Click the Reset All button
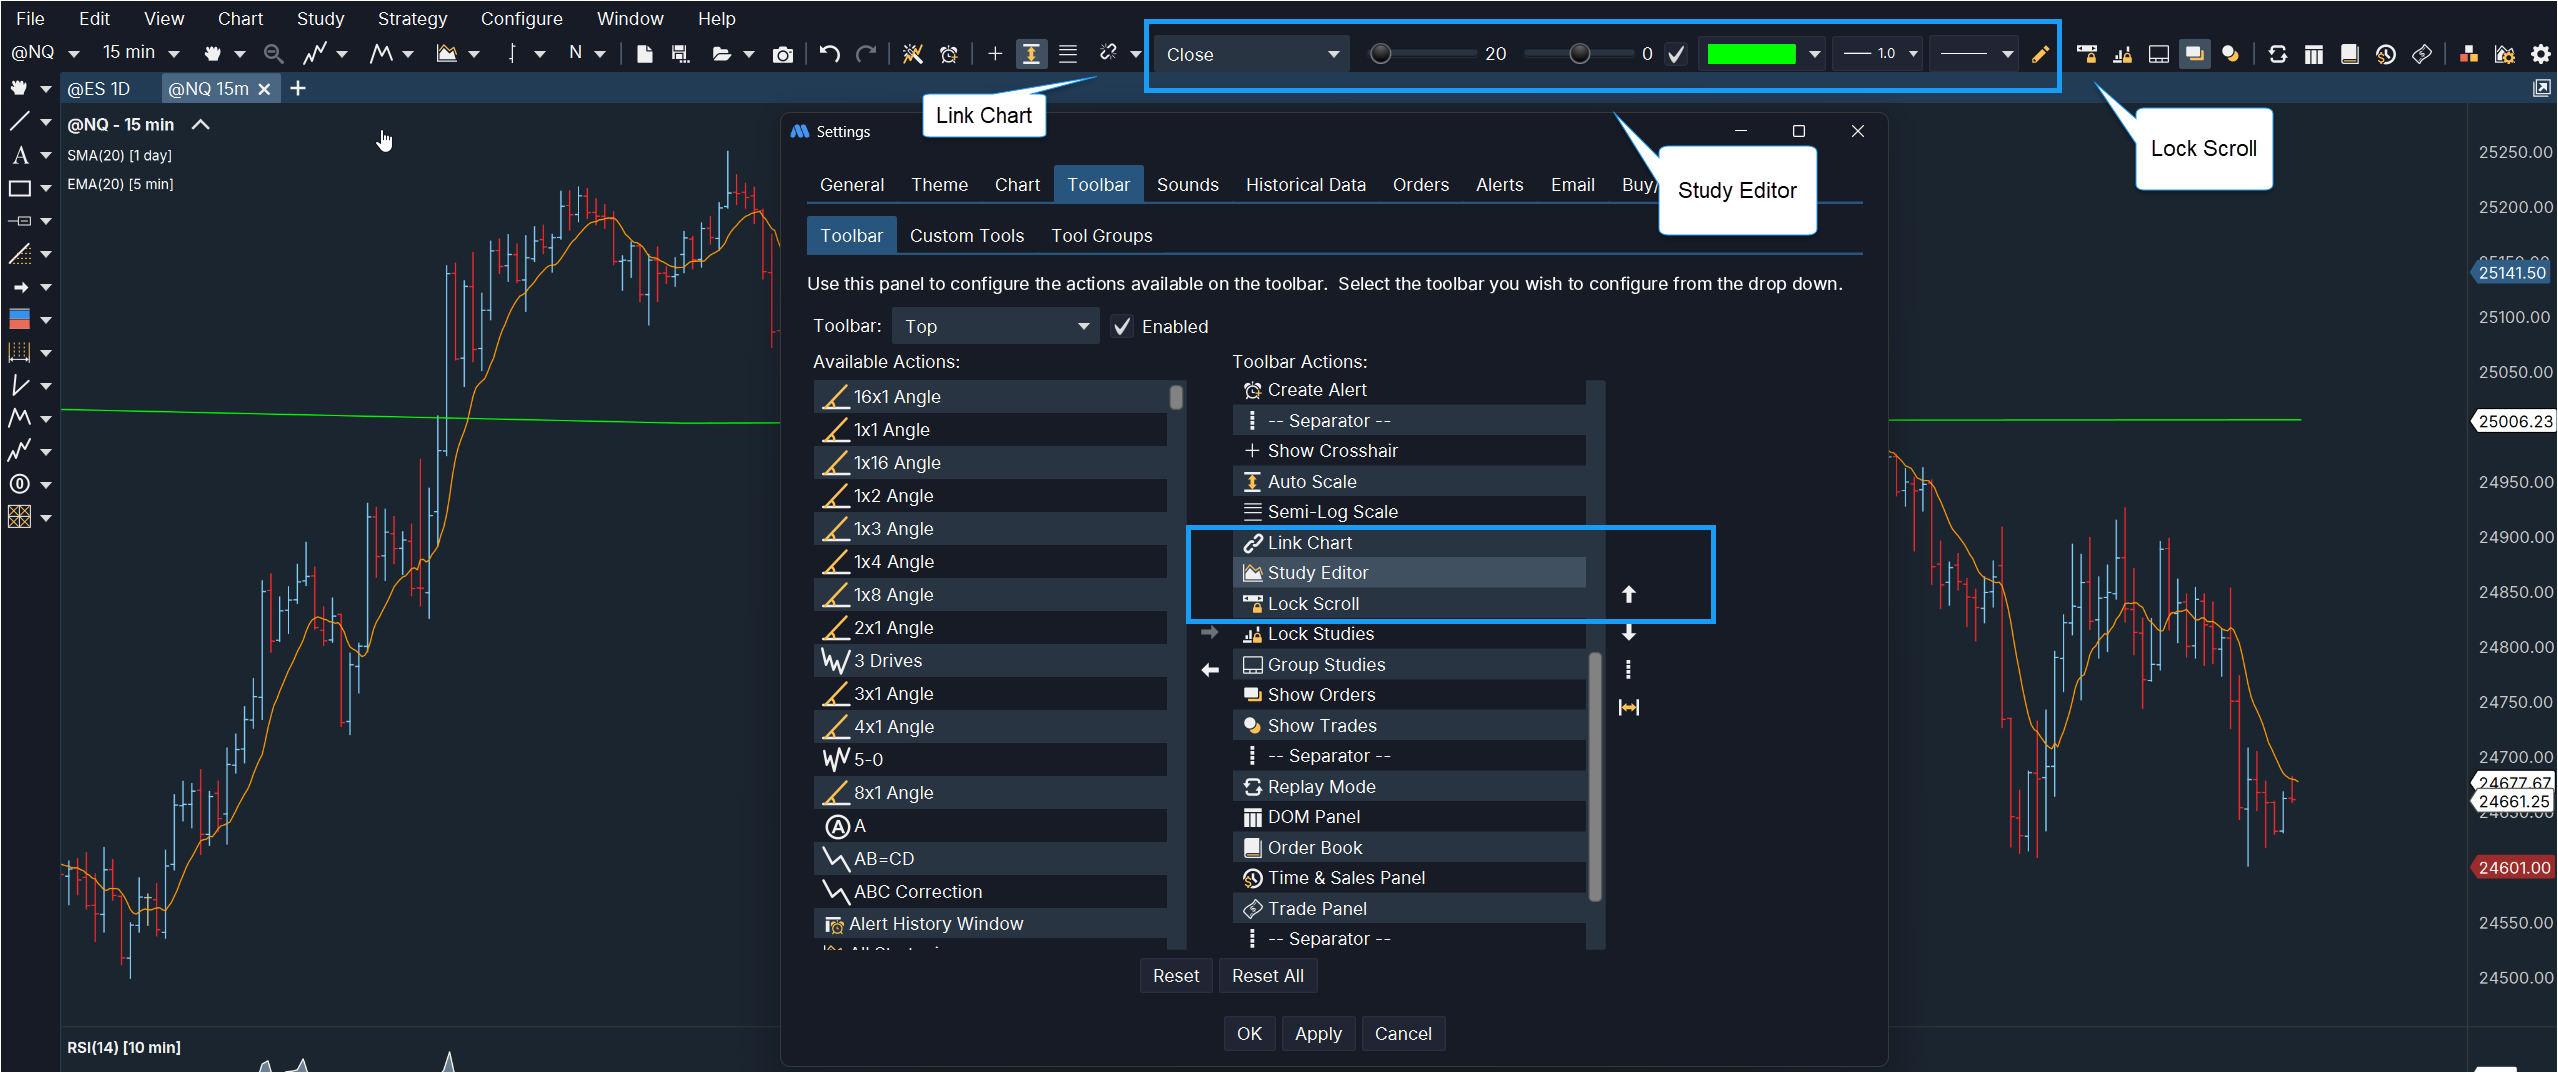This screenshot has height=1073, width=2558. 1267,976
